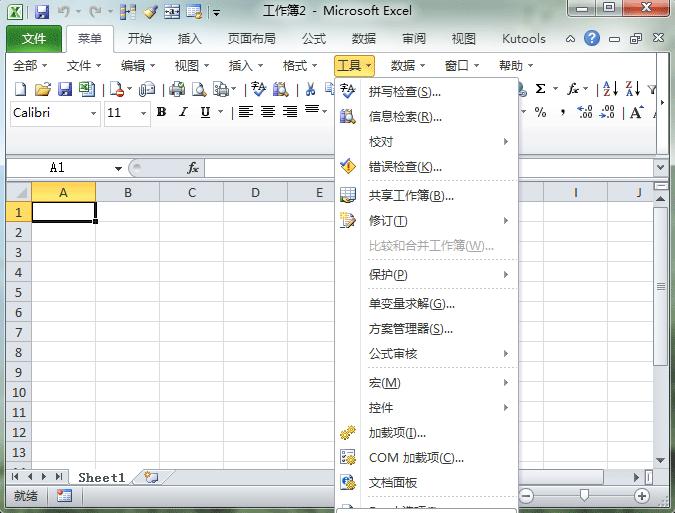Click the insert new worksheet tab icon

coord(151,477)
